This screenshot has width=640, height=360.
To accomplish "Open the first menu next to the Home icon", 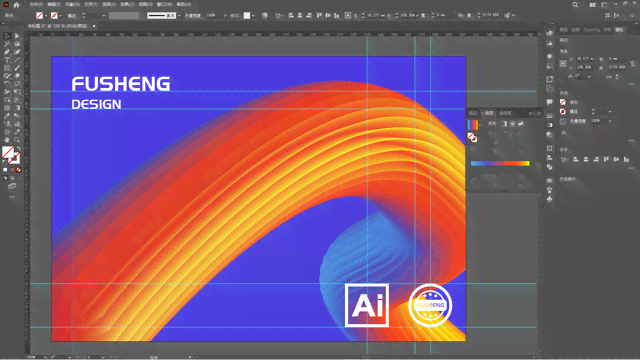I will [x=36, y=4].
